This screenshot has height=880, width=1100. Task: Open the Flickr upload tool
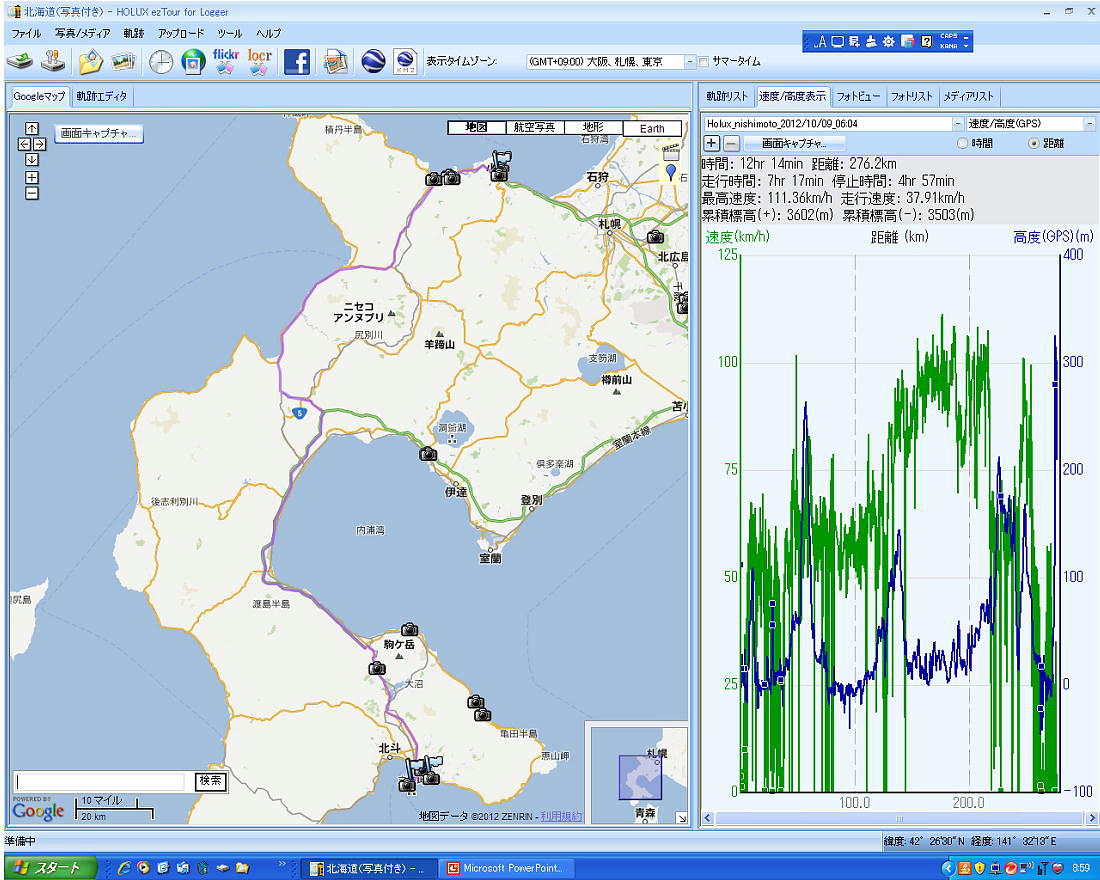click(225, 62)
